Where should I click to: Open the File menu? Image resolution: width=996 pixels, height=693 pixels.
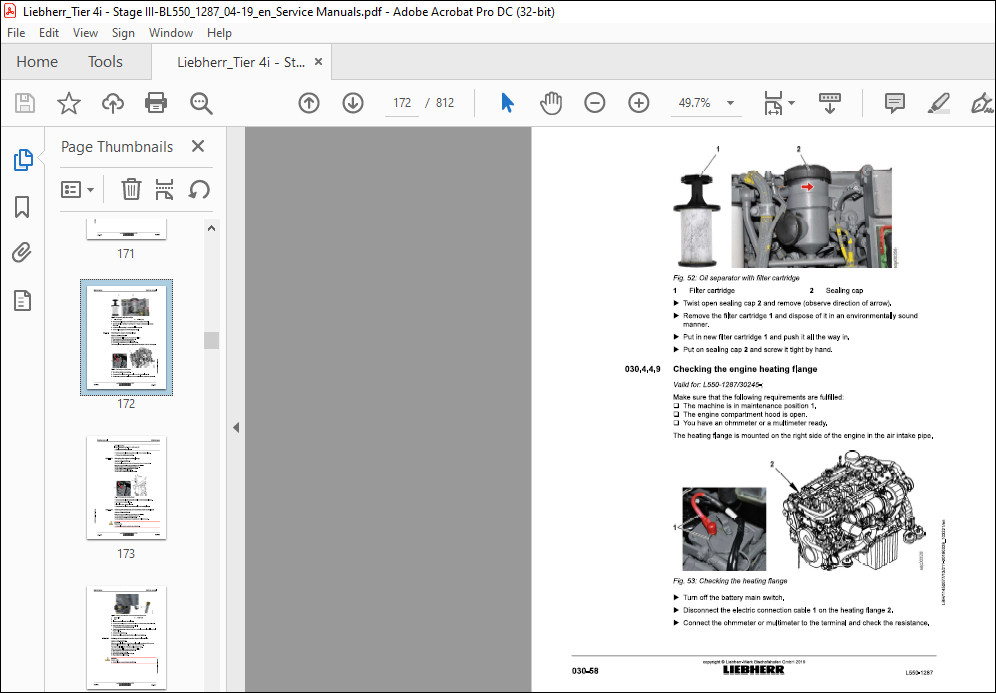tap(16, 33)
